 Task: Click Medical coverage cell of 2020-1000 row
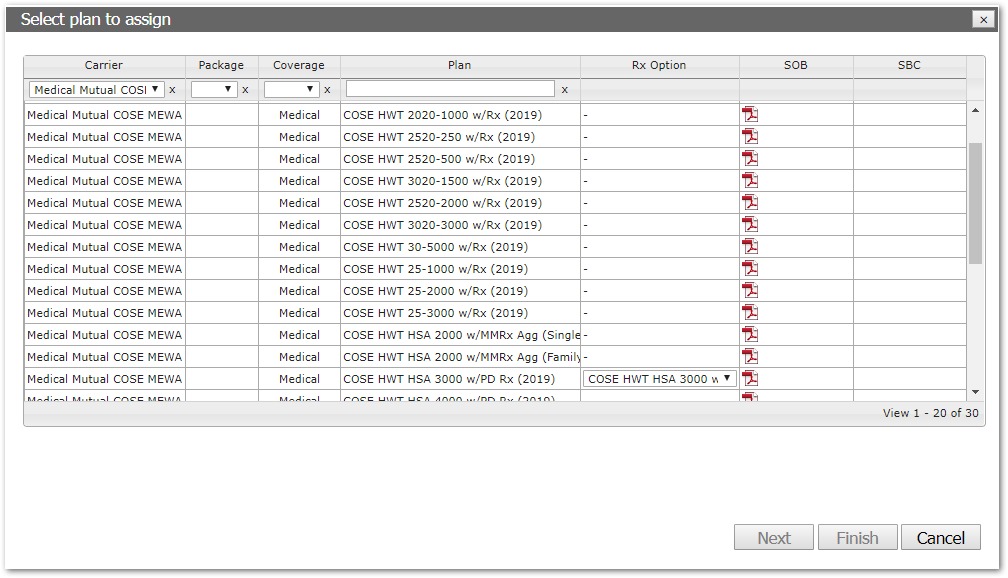(x=300, y=115)
